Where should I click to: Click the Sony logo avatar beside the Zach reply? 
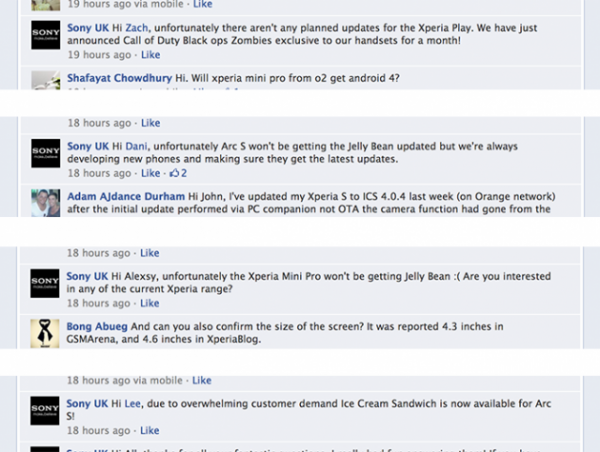pos(46,39)
